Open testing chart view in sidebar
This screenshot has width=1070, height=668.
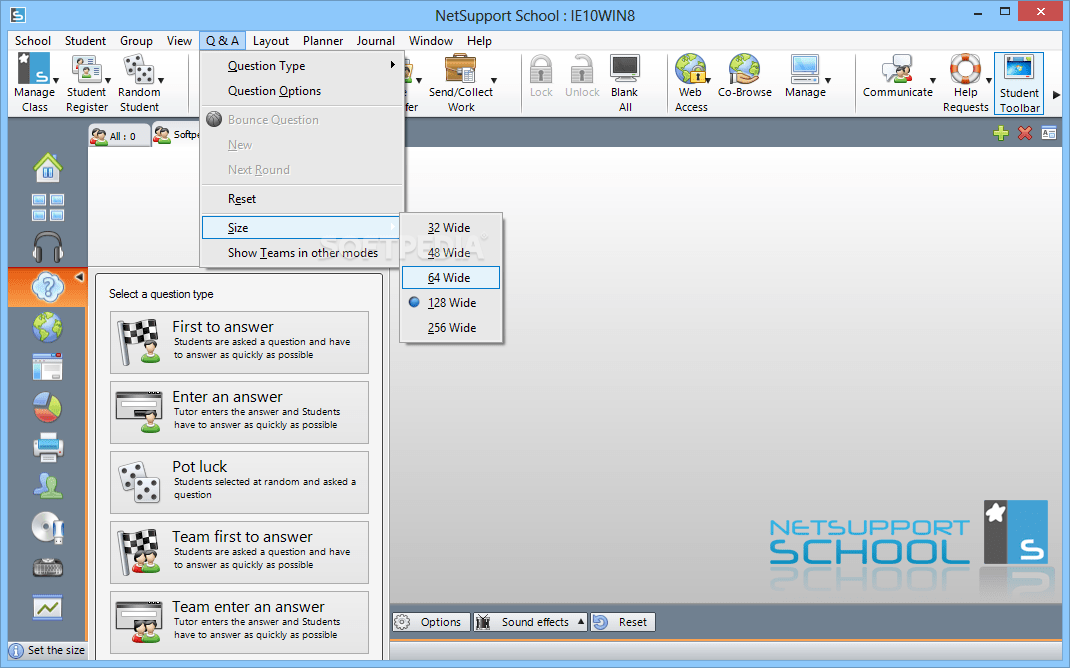[48, 607]
